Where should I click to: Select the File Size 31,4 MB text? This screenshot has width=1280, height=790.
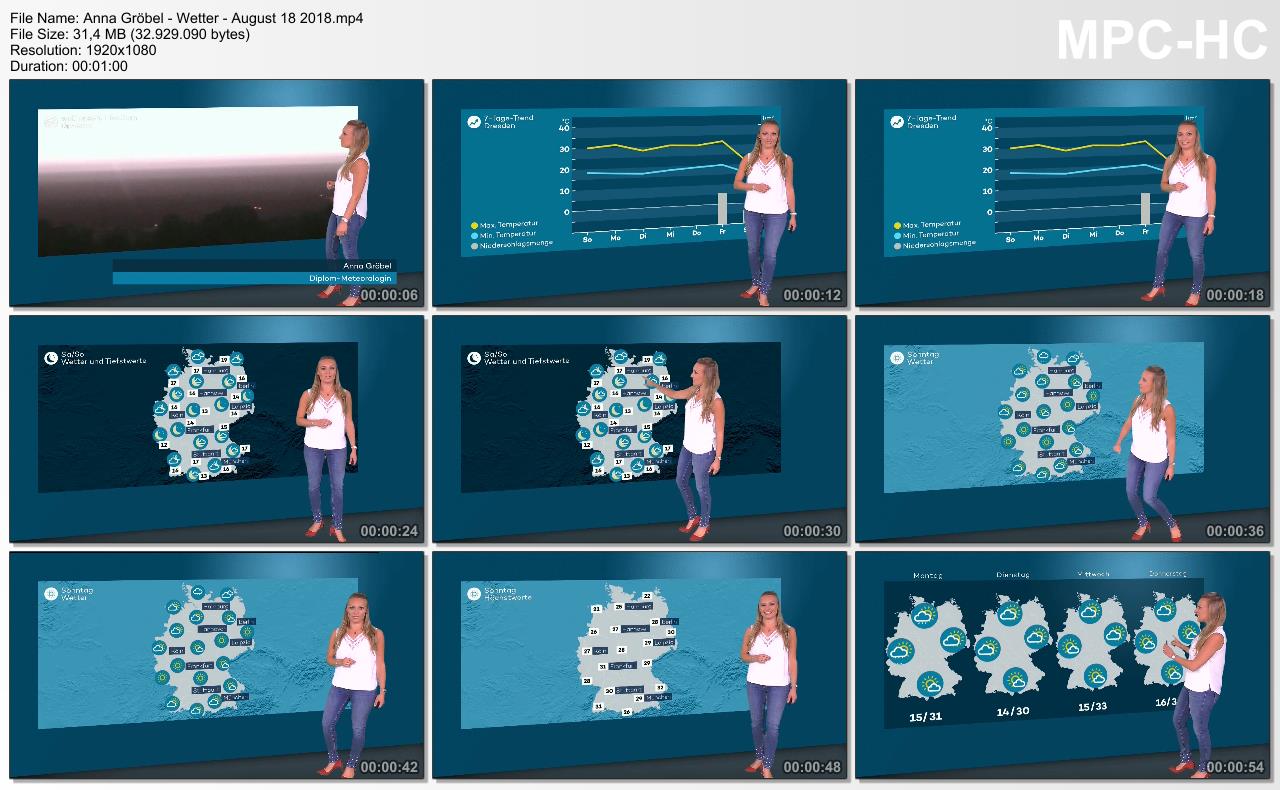[130, 34]
